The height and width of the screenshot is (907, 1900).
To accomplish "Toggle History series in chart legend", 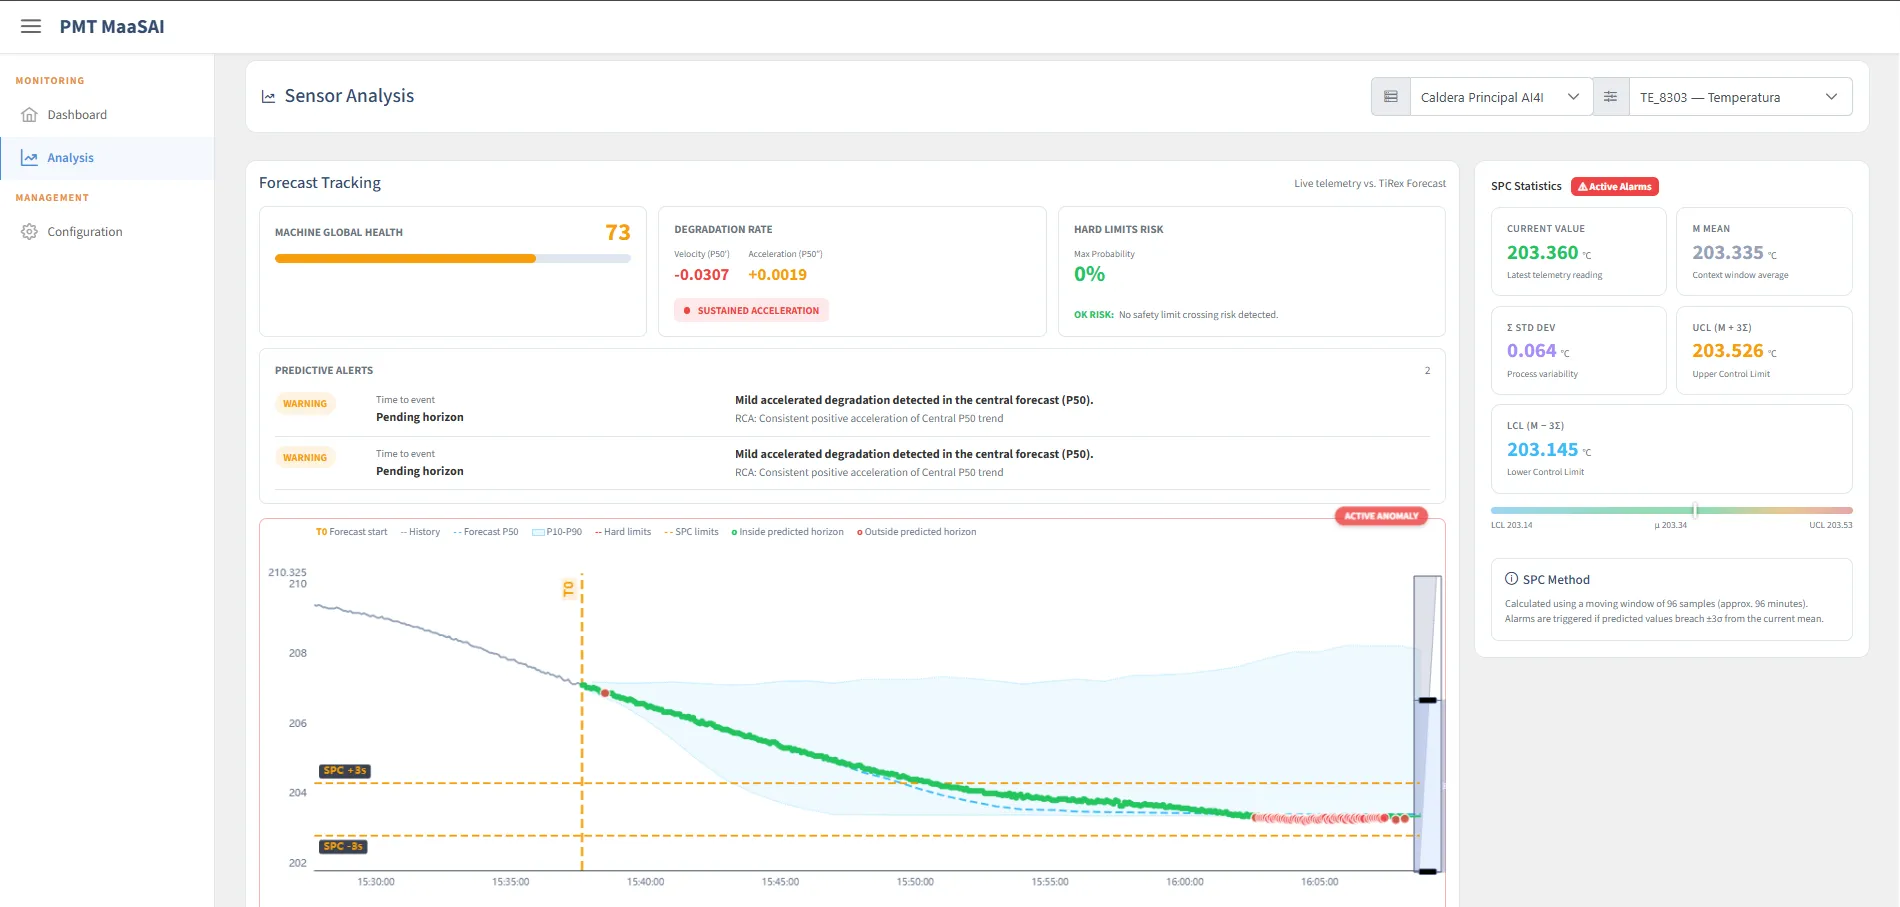I will tap(420, 532).
